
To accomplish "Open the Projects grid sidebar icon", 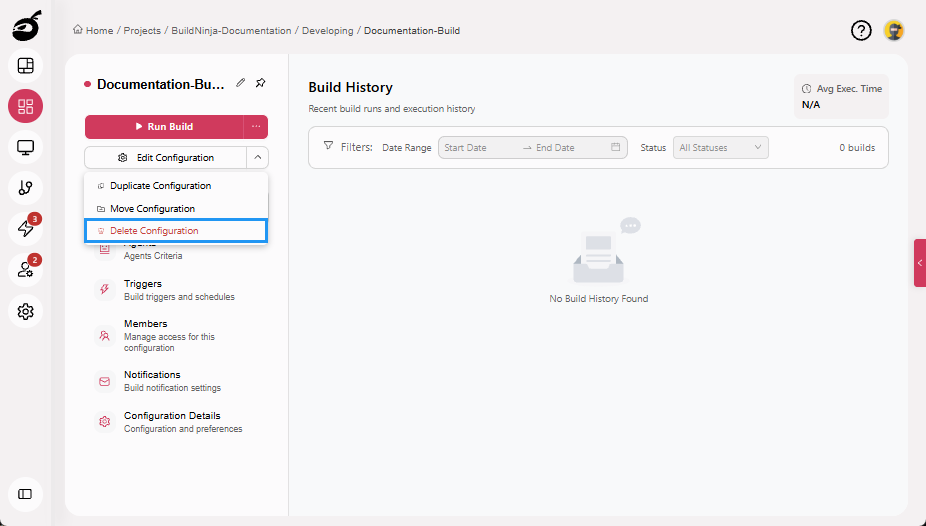I will click(x=25, y=106).
